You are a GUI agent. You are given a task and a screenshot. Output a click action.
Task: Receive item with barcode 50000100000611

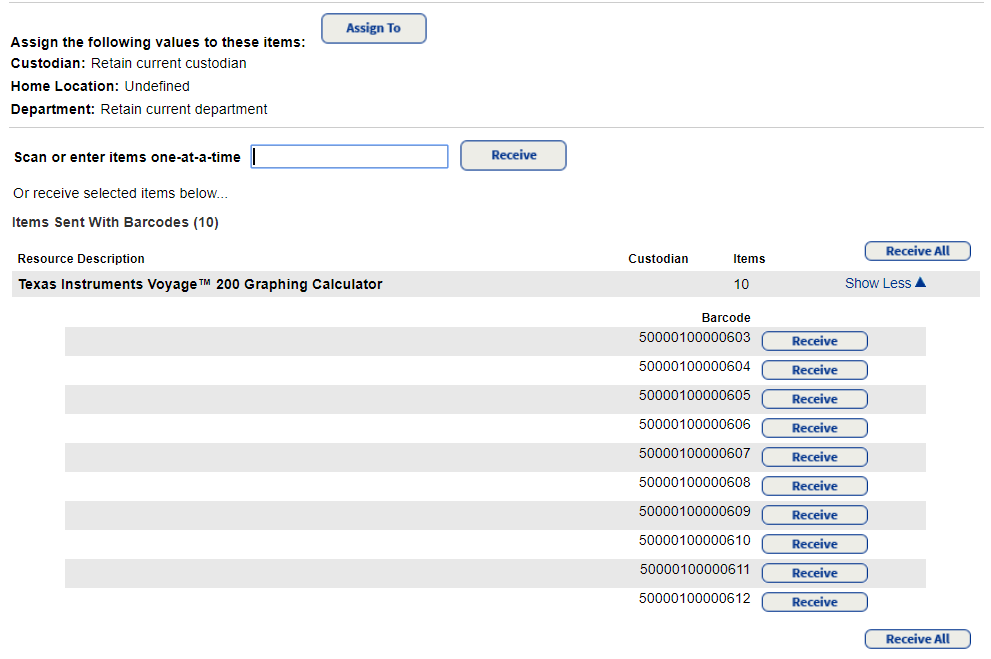[814, 572]
